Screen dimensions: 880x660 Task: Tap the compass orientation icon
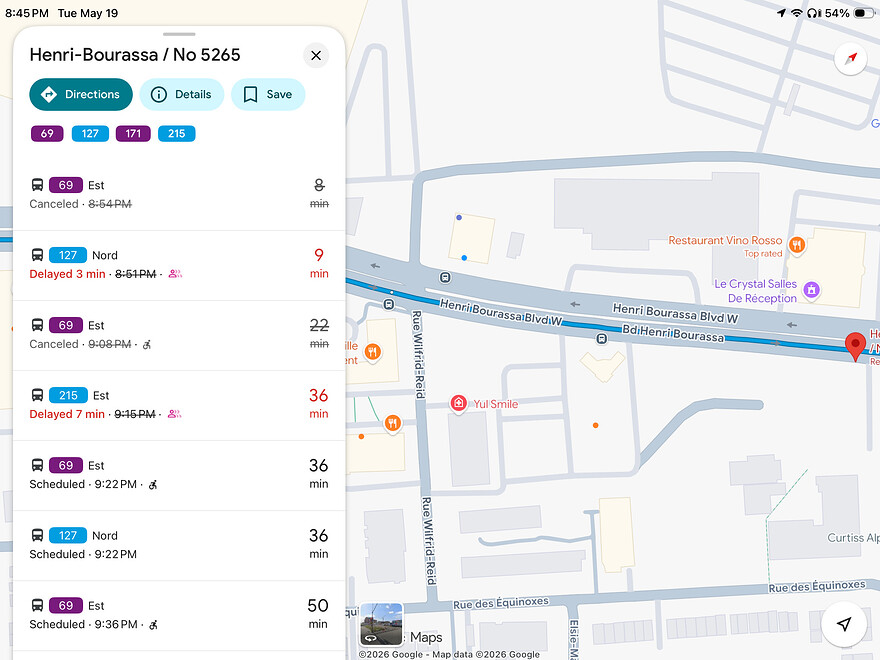point(850,58)
